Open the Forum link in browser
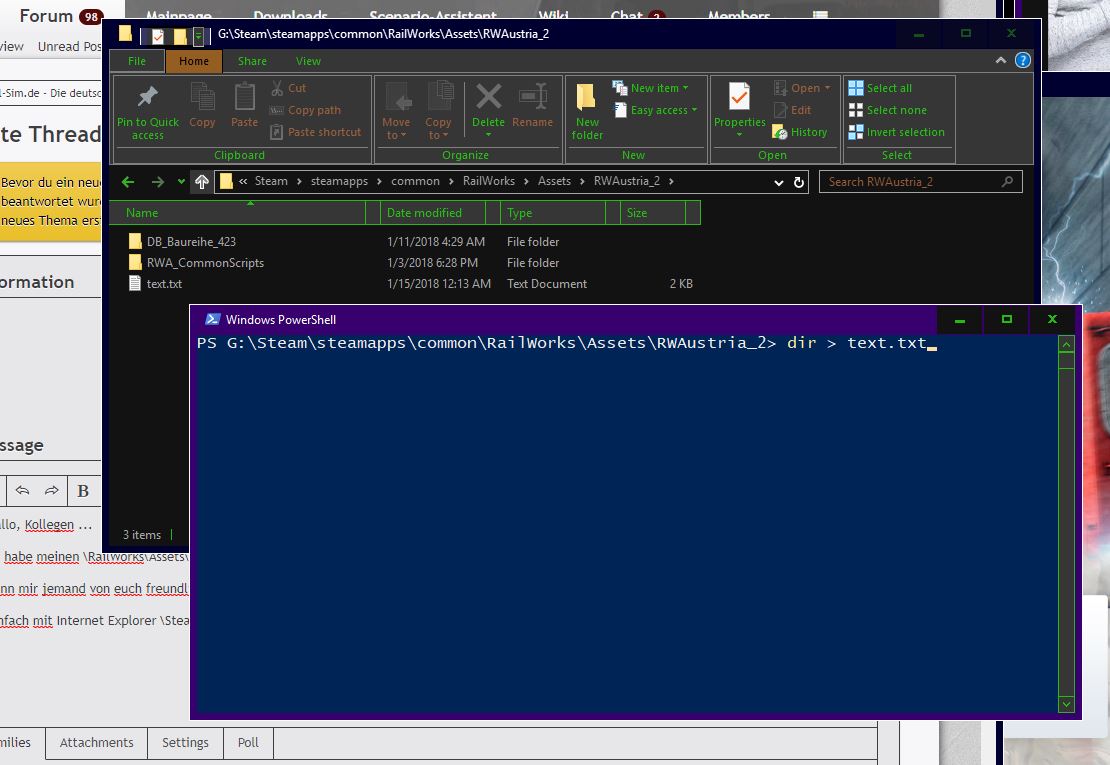Viewport: 1110px width, 765px height. point(46,16)
